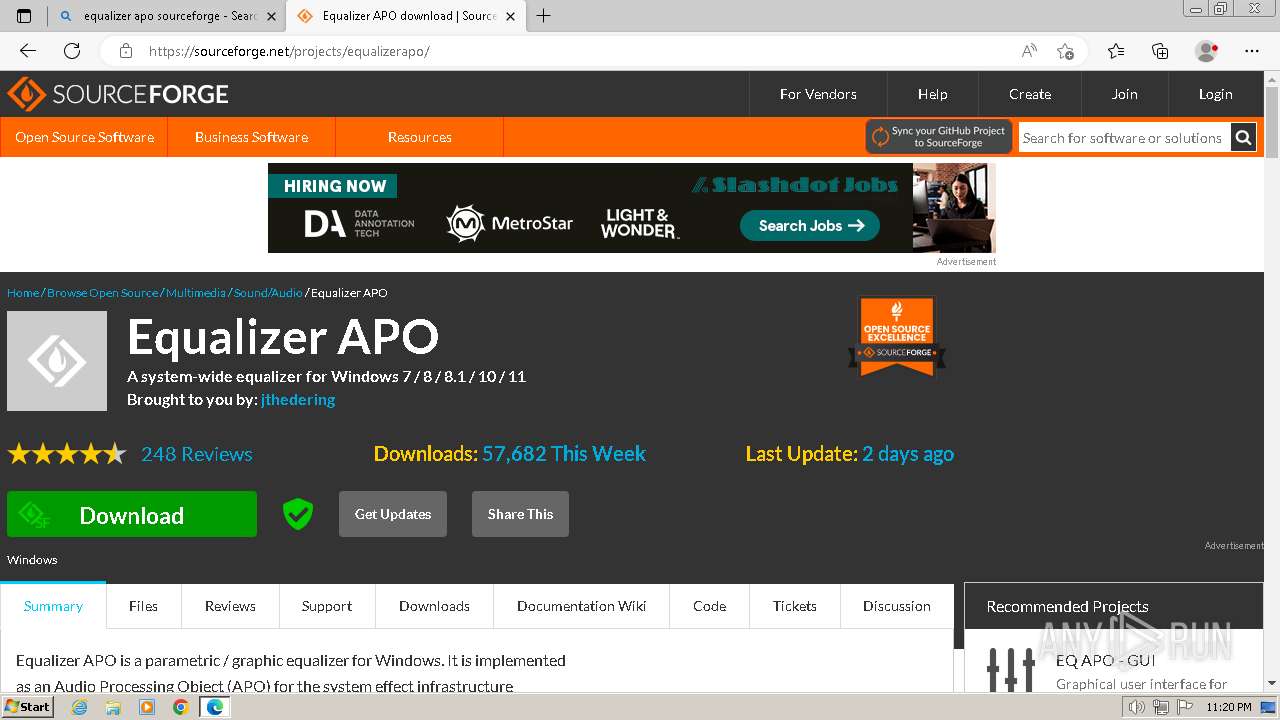Click the search magnifier button
This screenshot has width=1280, height=720.
pos(1243,138)
